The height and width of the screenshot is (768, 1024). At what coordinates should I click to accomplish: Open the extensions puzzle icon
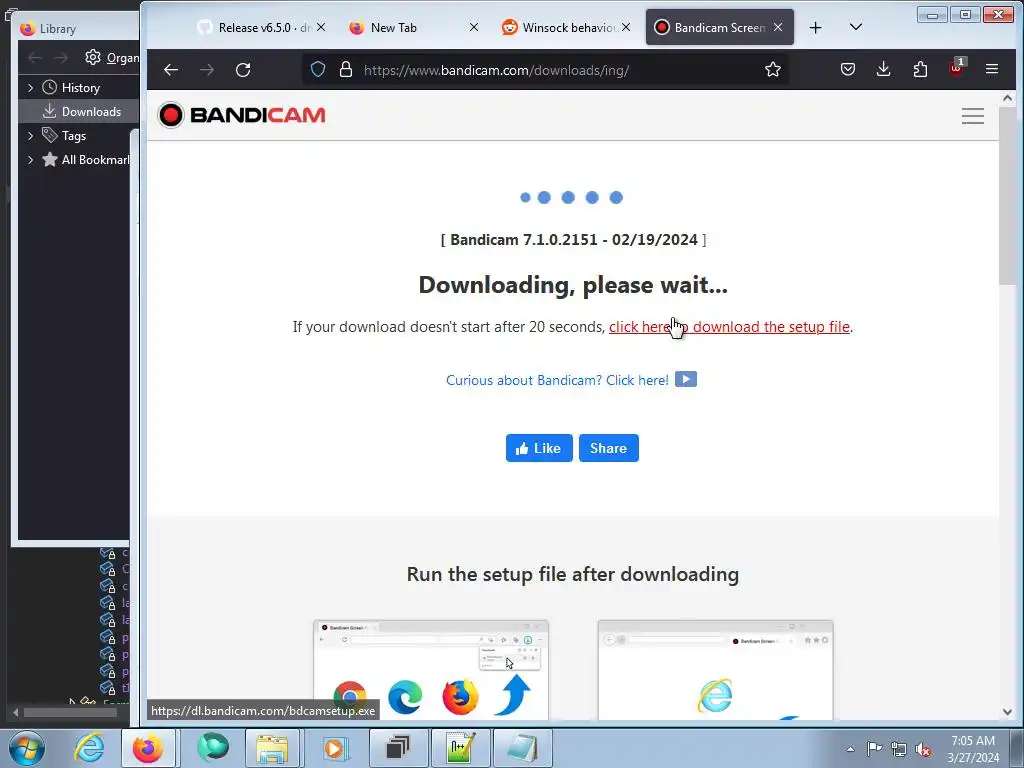(920, 69)
